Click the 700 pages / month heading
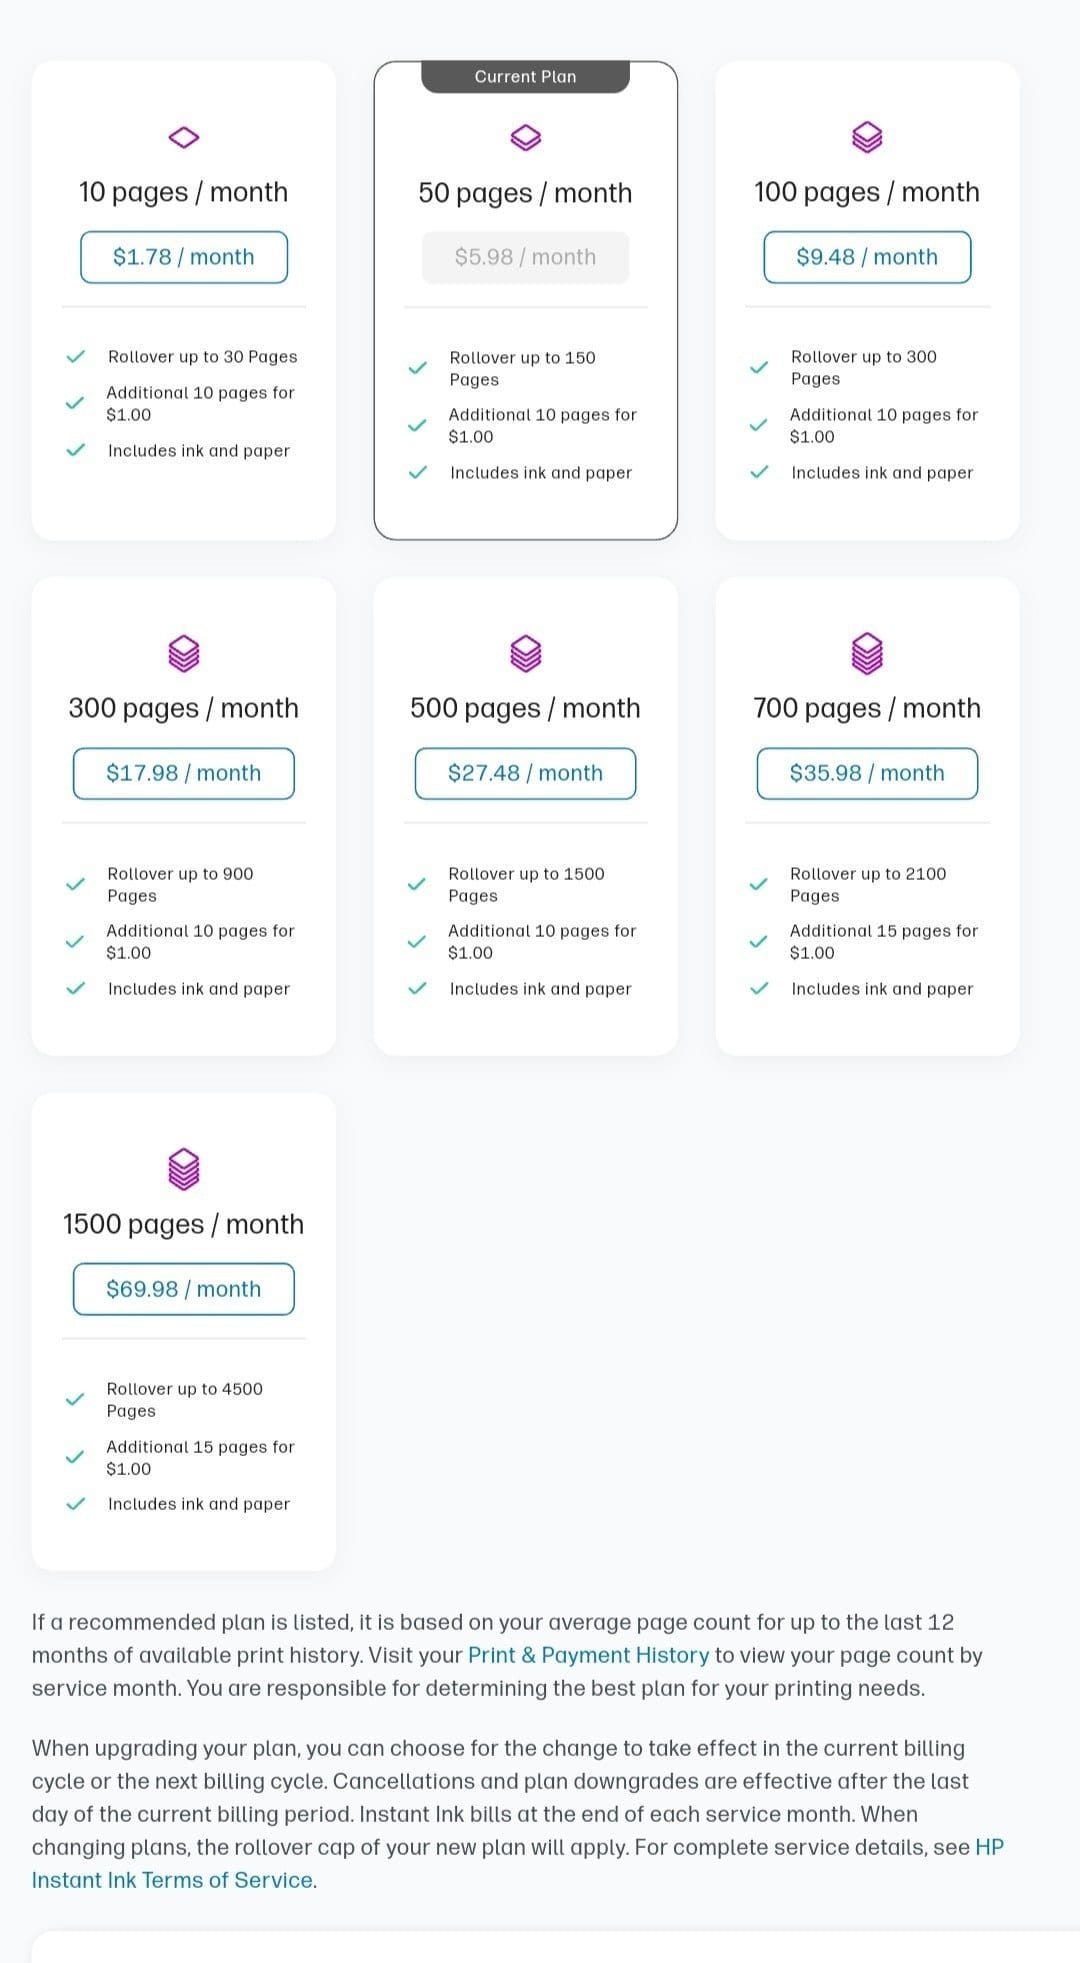The image size is (1080, 1963). 867,708
